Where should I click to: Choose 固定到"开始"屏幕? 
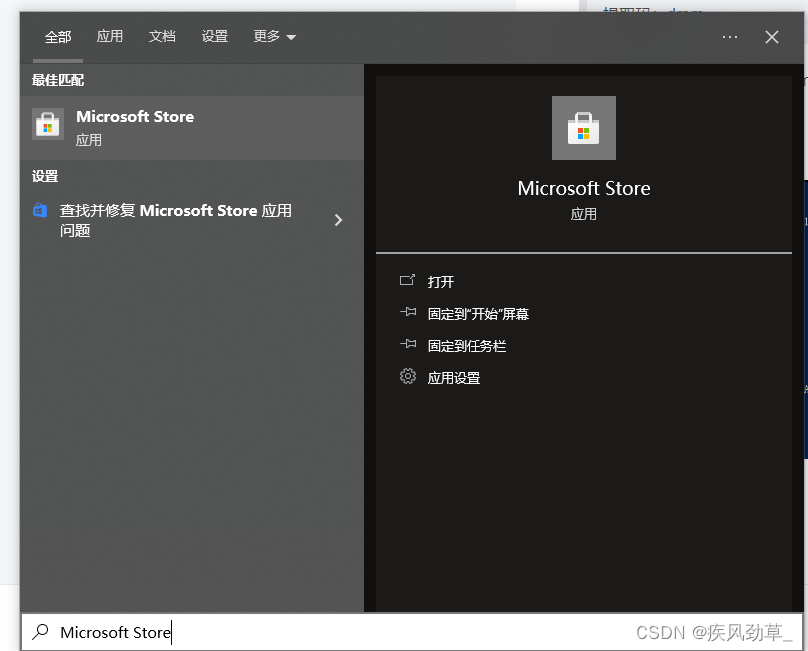click(478, 314)
